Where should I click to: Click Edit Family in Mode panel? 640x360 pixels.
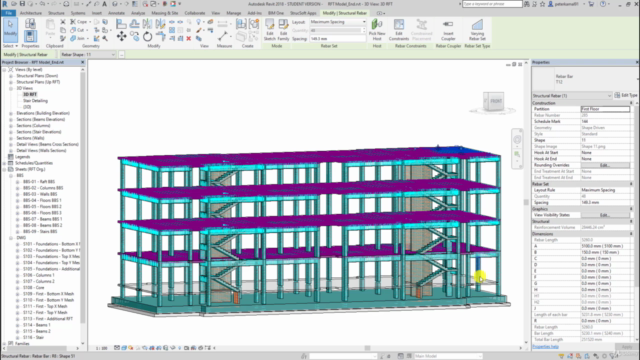coord(283,30)
